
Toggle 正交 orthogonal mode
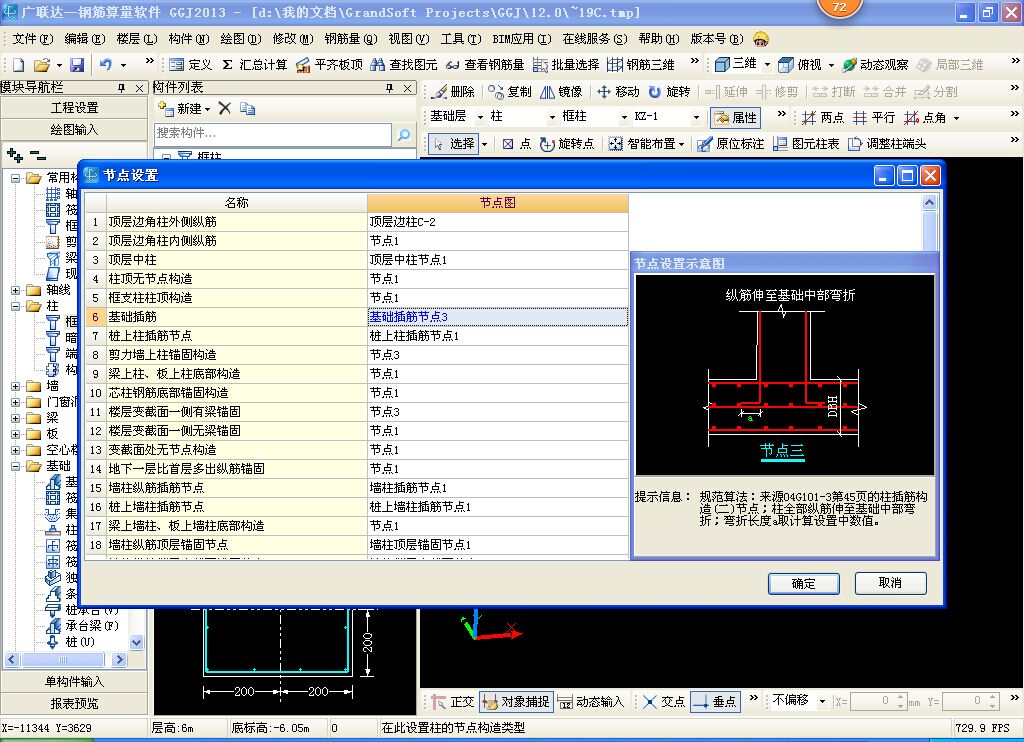point(453,702)
